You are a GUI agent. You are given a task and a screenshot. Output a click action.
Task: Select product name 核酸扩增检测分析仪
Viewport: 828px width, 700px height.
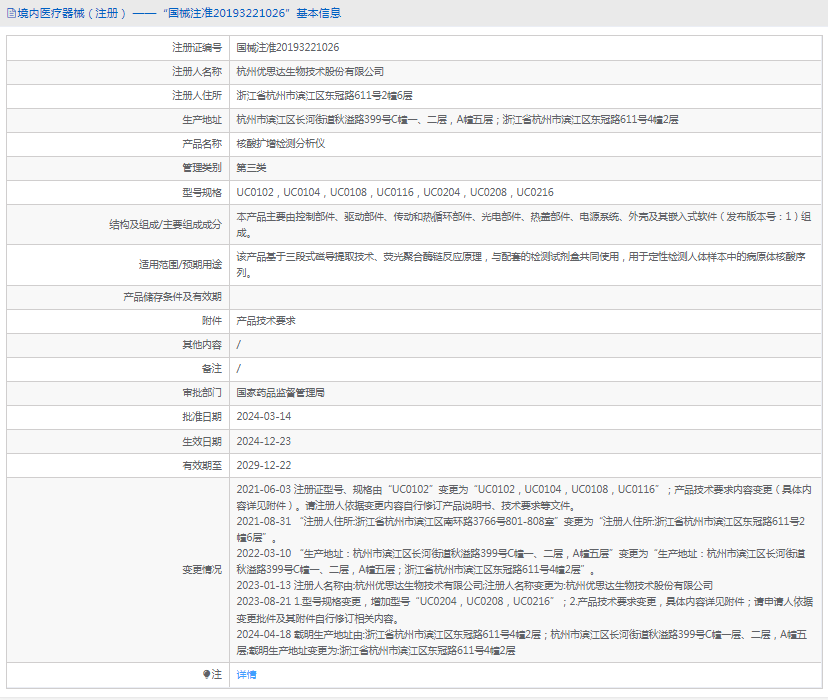280,144
